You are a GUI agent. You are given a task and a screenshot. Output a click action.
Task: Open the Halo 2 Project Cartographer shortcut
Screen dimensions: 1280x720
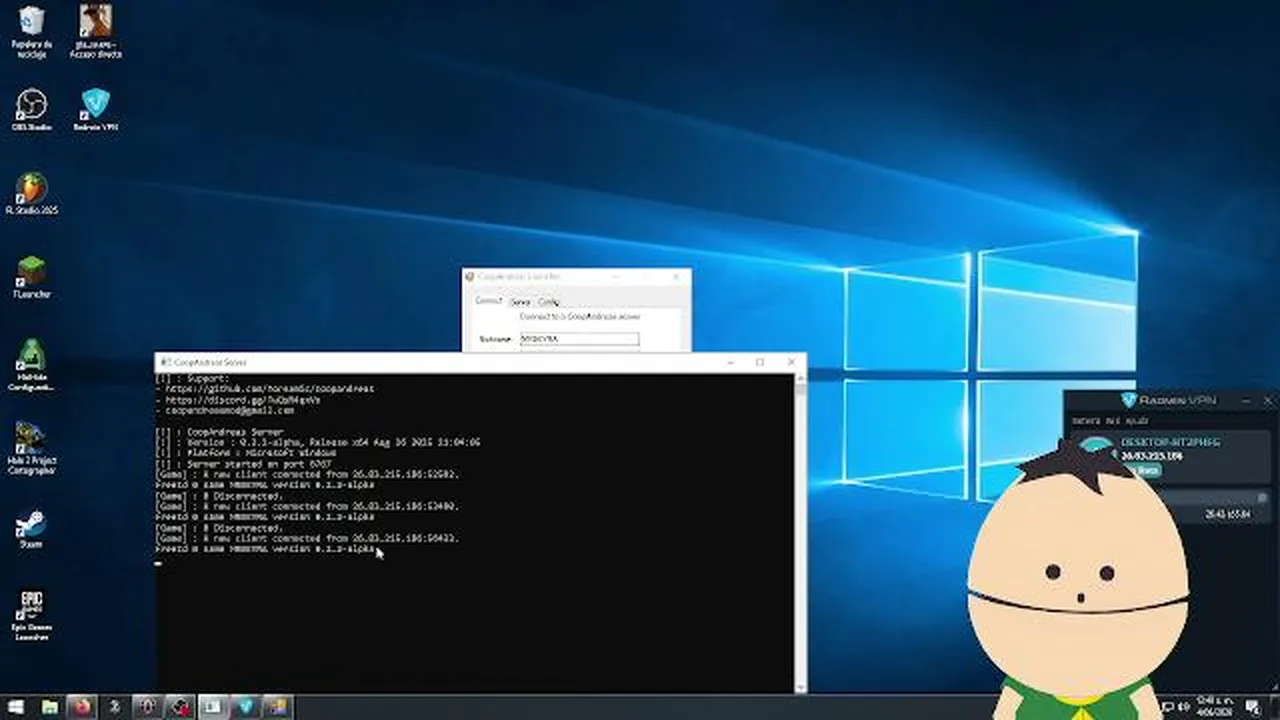point(31,447)
